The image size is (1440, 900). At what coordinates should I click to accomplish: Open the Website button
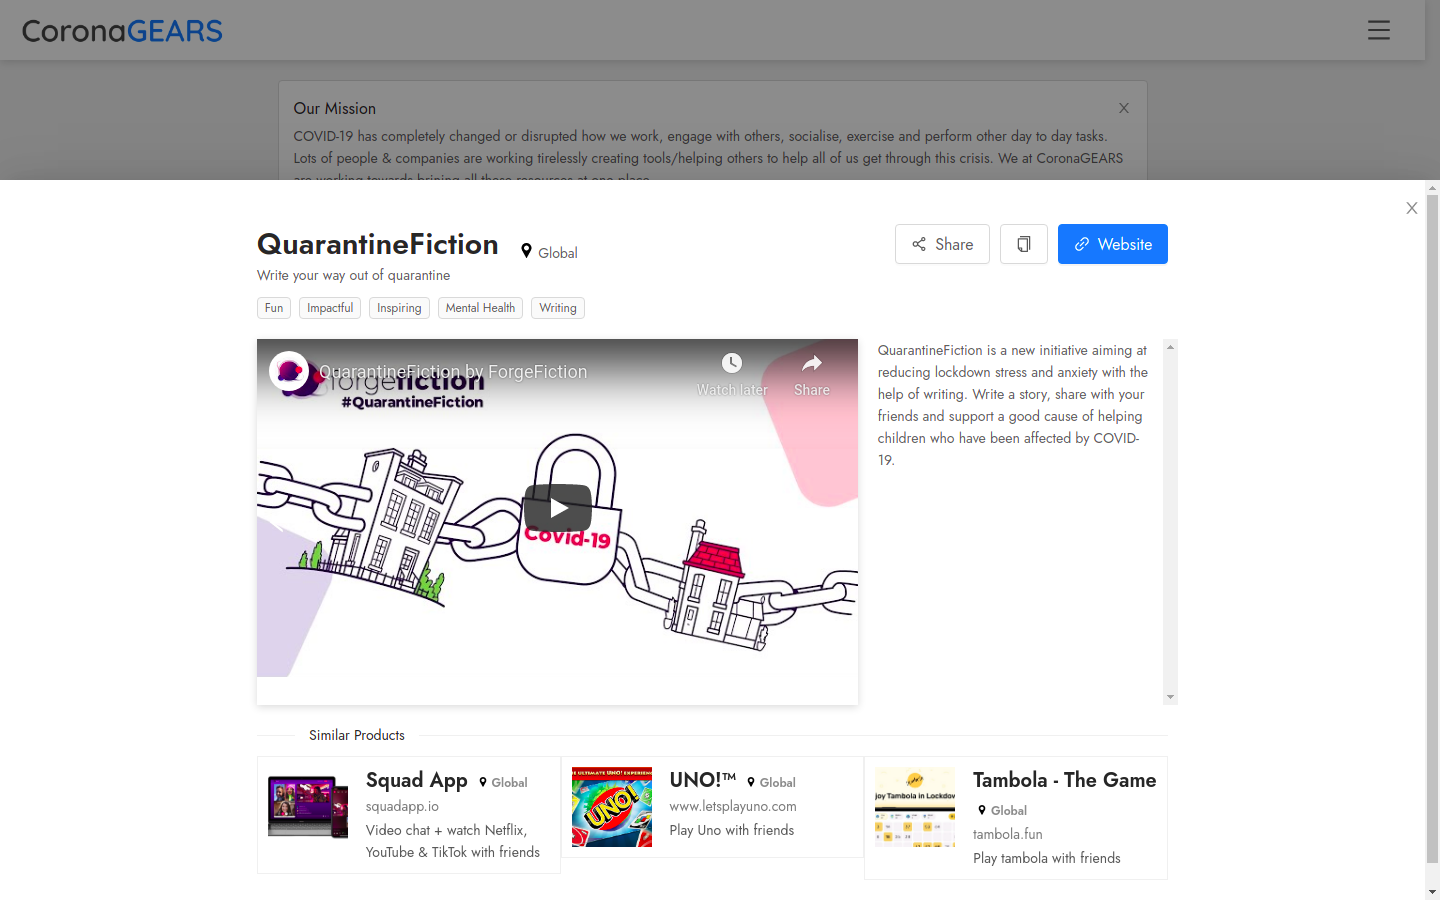[x=1113, y=244]
